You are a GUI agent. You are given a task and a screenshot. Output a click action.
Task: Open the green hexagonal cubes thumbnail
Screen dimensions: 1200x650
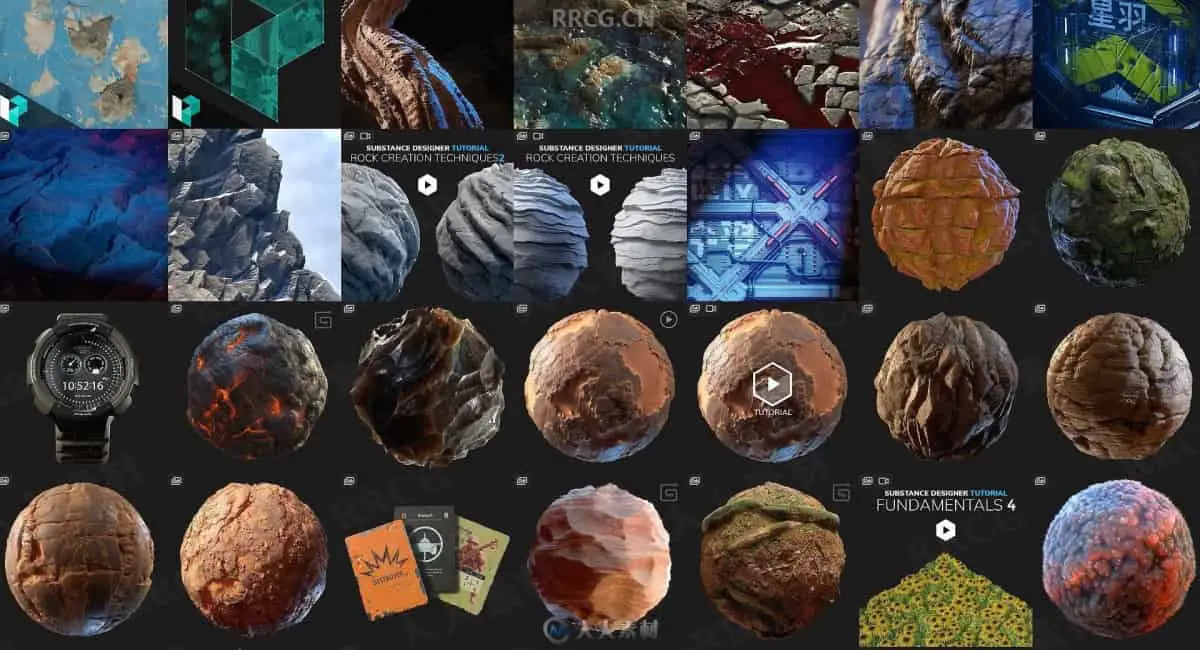255,64
